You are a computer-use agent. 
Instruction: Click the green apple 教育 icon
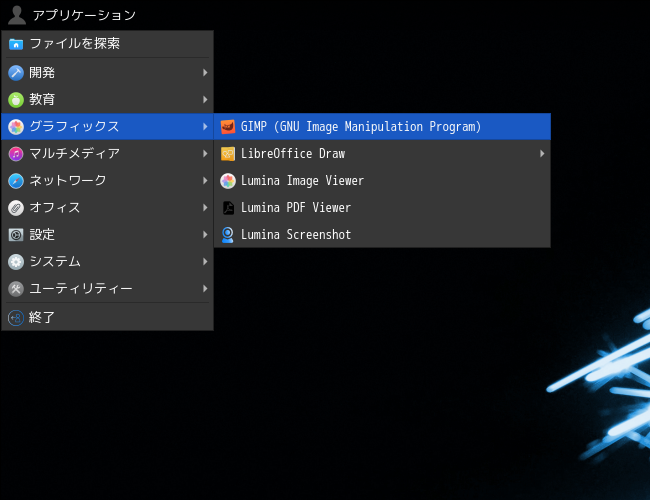pyautogui.click(x=16, y=100)
